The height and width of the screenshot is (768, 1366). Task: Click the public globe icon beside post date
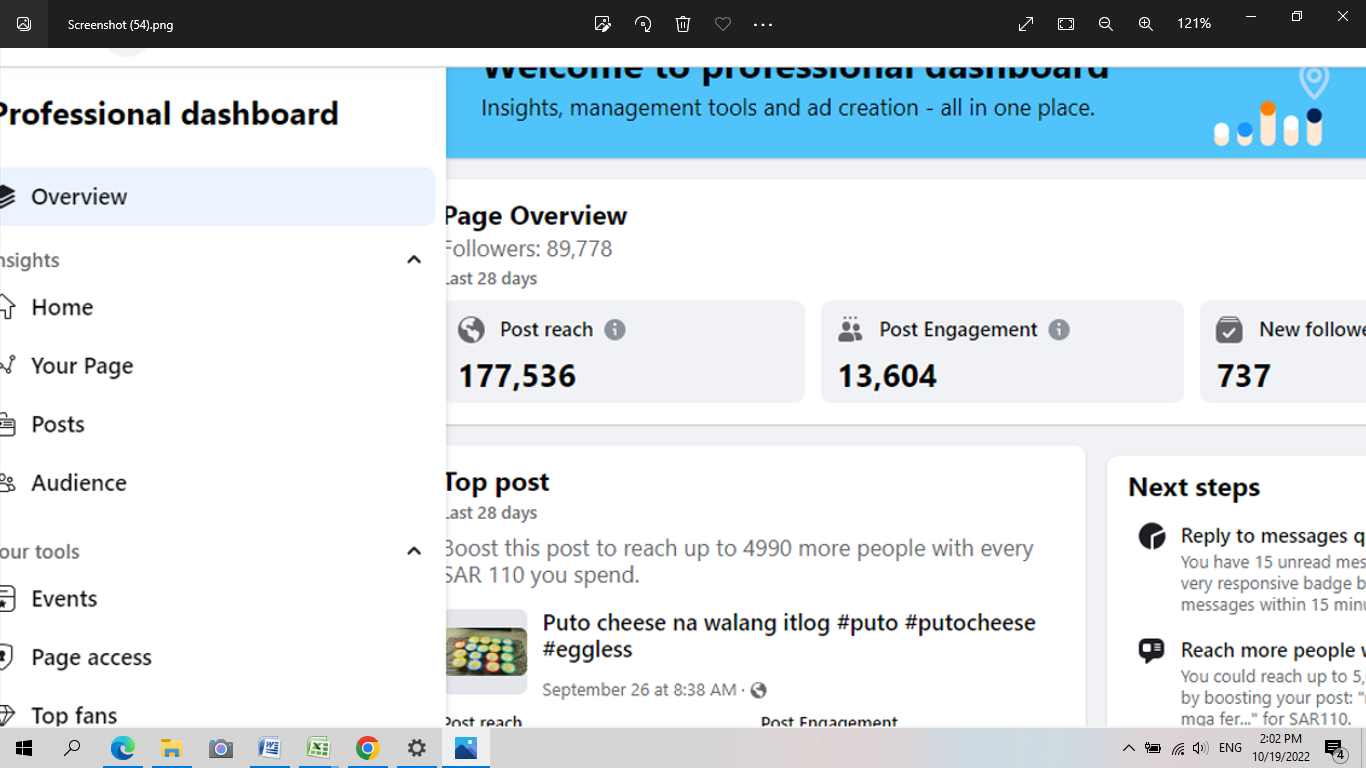[x=759, y=690]
